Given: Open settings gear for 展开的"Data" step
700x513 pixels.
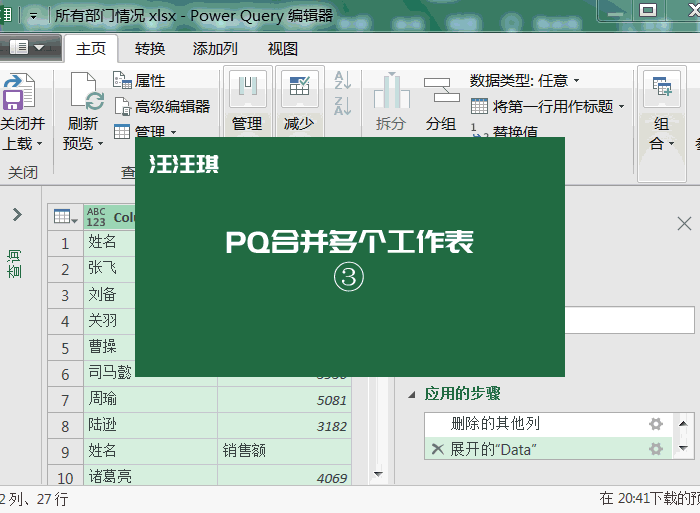Looking at the screenshot, I should click(x=655, y=449).
